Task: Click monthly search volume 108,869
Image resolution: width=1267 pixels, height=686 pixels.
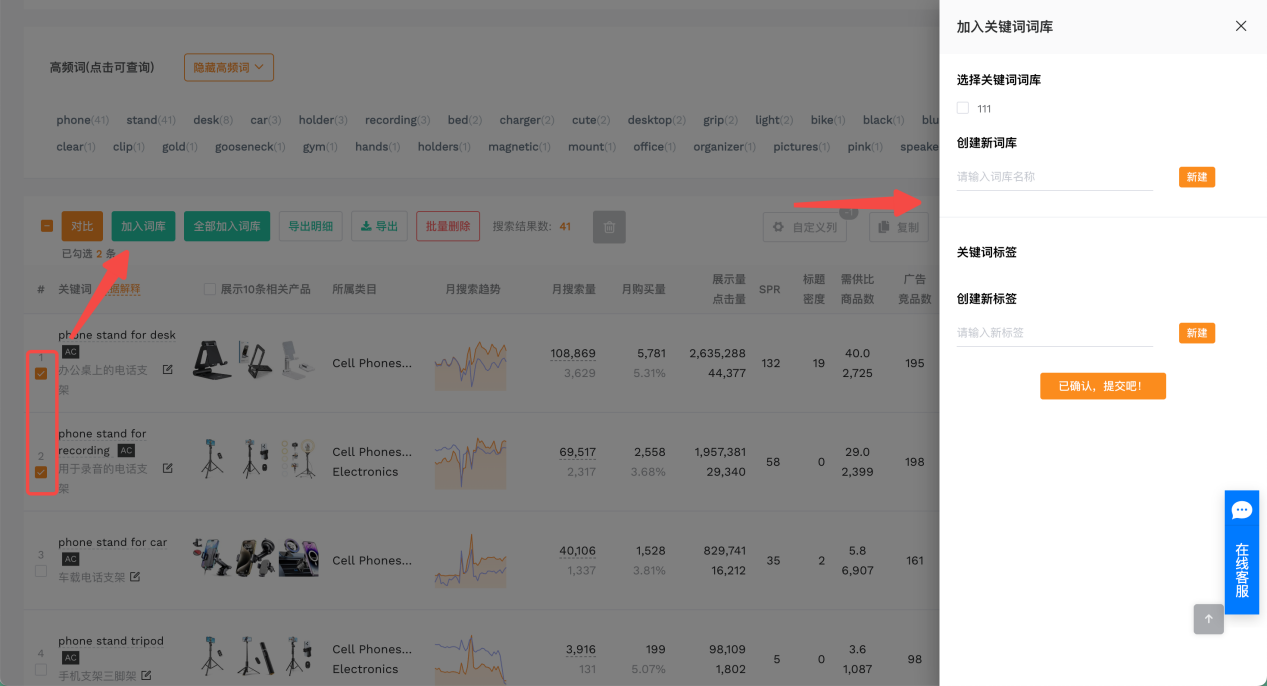Action: coord(573,353)
